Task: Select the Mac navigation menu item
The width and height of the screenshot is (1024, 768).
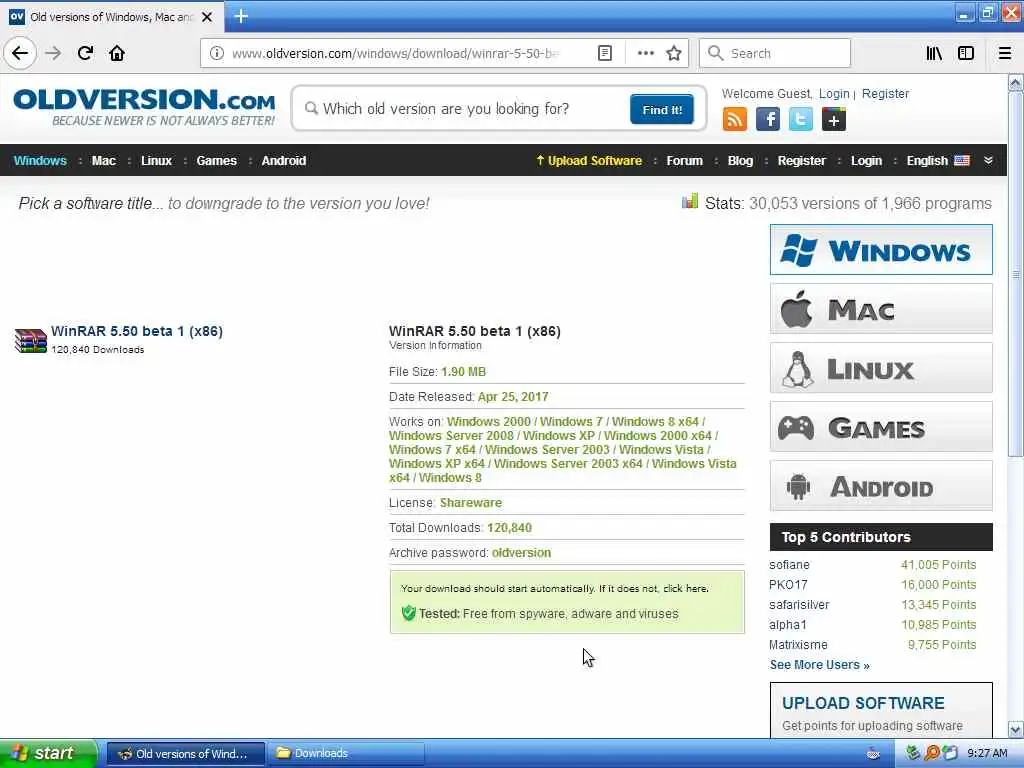Action: 103,160
